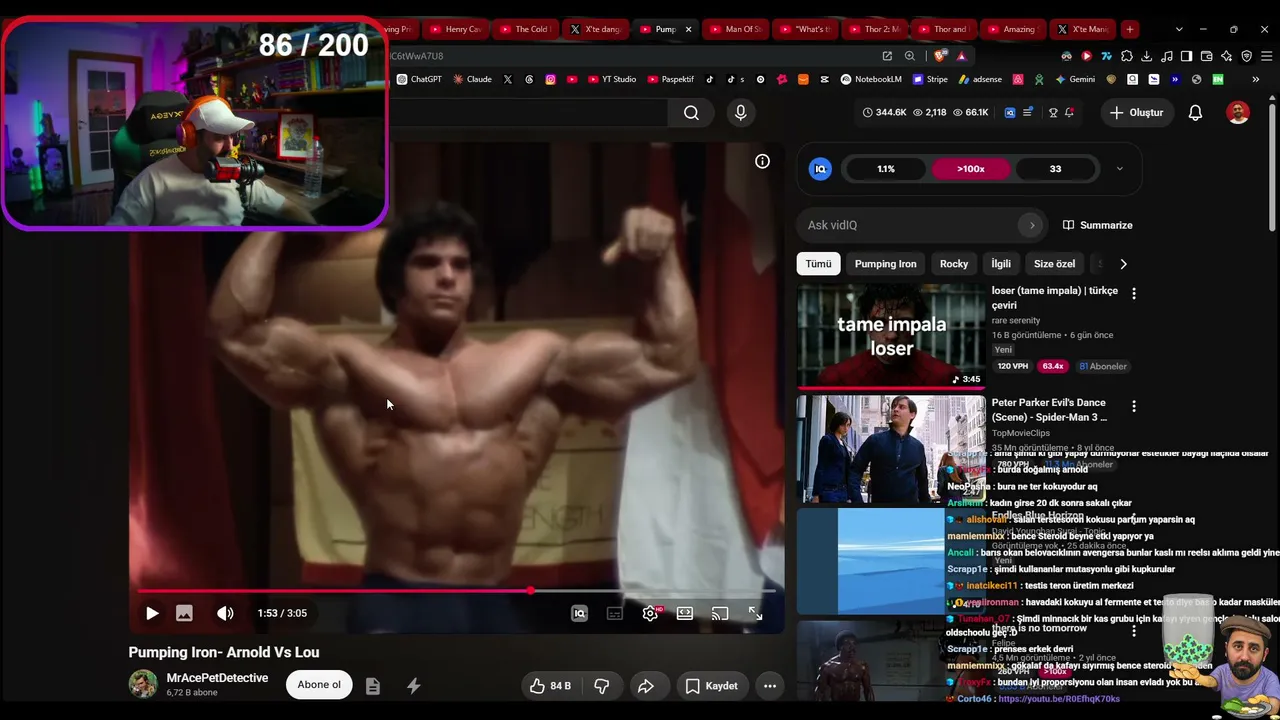Open the thumbnail image icon in player controls
The width and height of the screenshot is (1280, 720).
pos(184,613)
